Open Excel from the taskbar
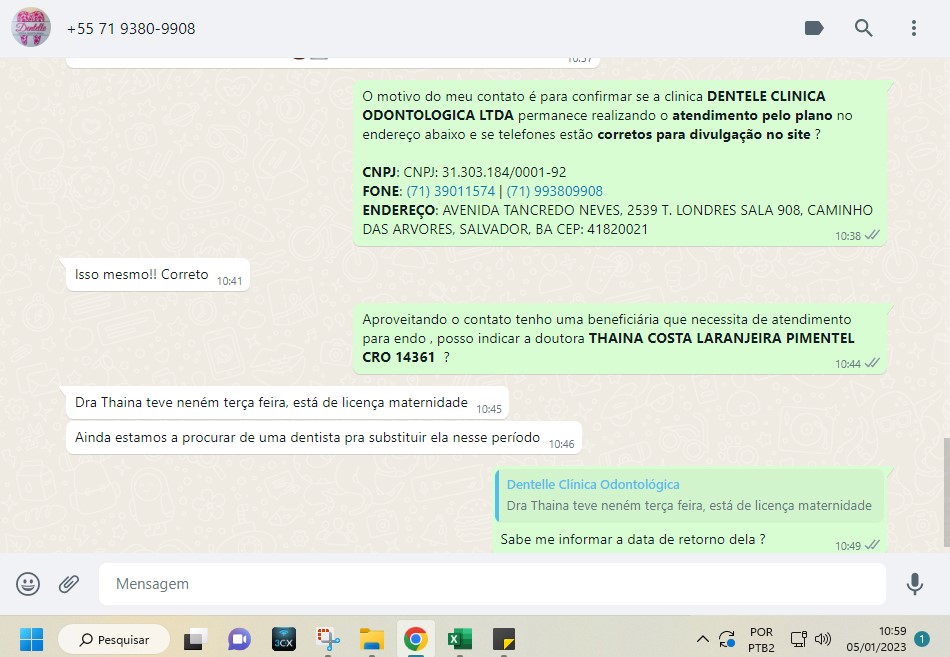 460,639
